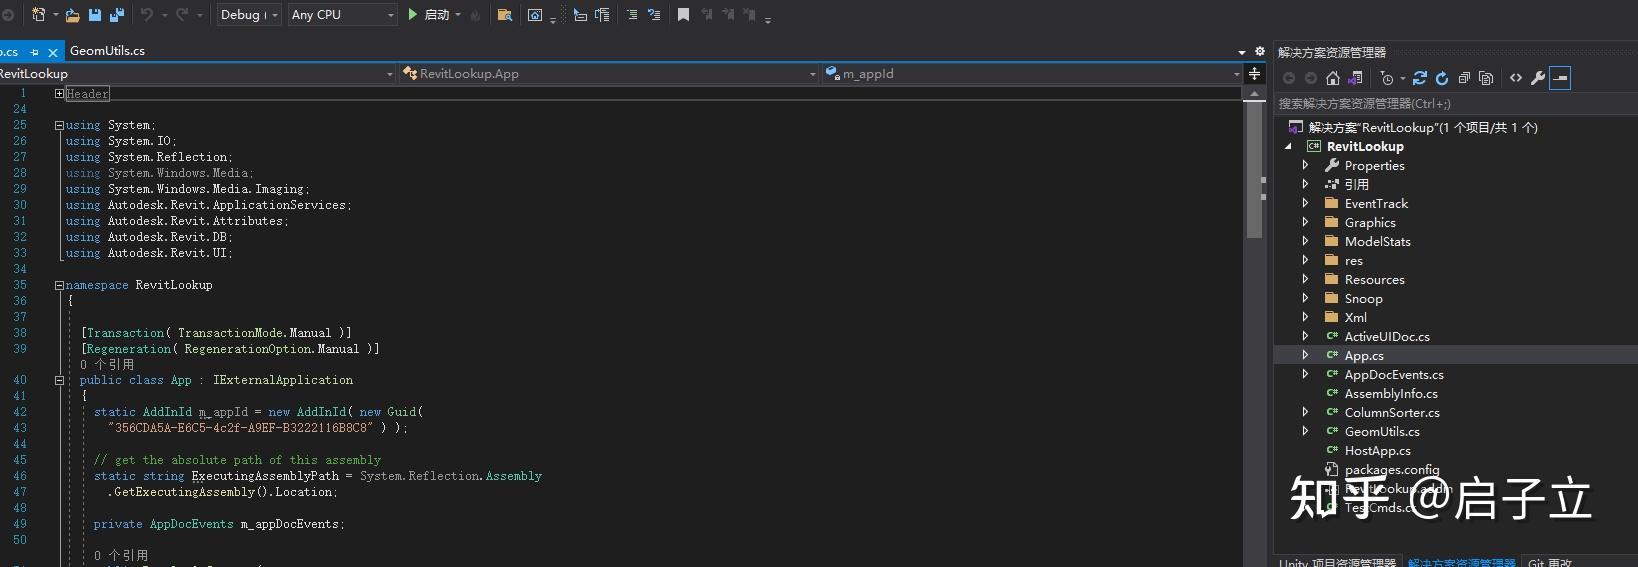The width and height of the screenshot is (1638, 567).
Task: Click the split editor window icon
Action: coord(1254,74)
